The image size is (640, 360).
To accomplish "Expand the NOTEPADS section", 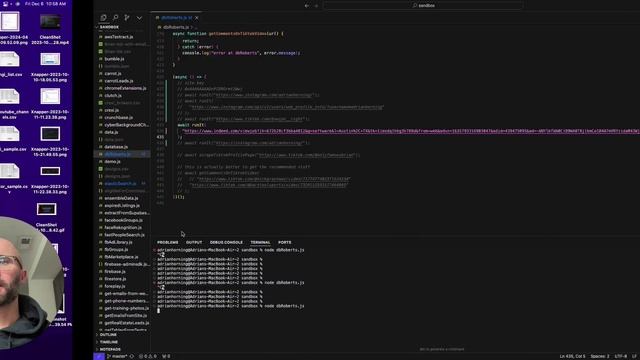I will pos(110,349).
